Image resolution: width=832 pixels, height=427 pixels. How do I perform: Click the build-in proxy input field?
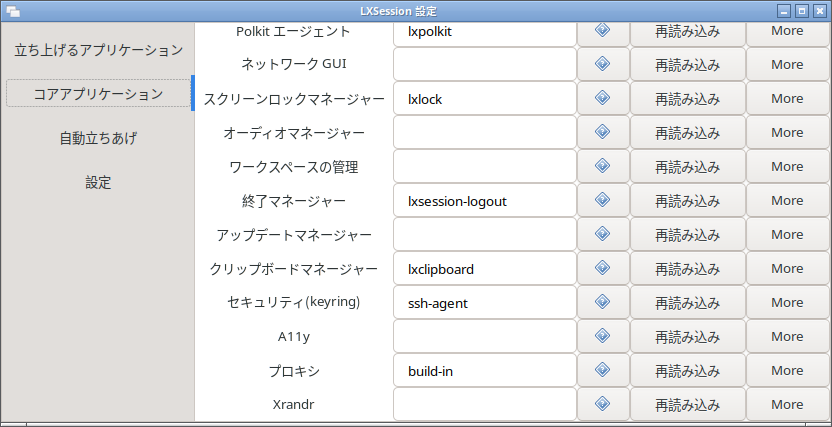tap(485, 371)
